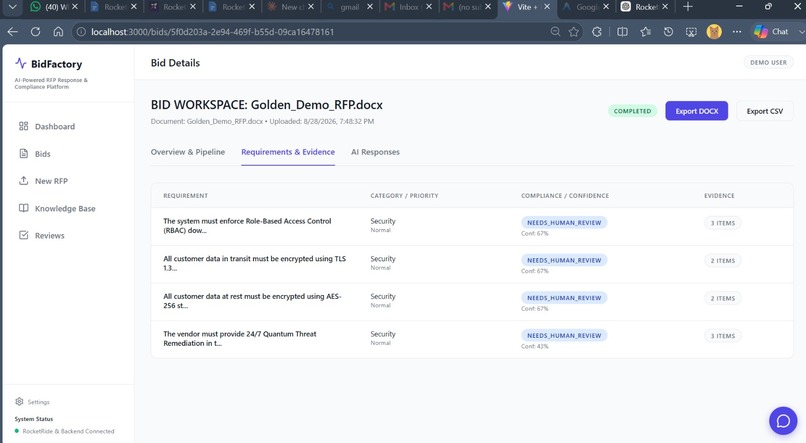The image size is (806, 443).
Task: Click the BidFactory logo
Action: pyautogui.click(x=49, y=64)
